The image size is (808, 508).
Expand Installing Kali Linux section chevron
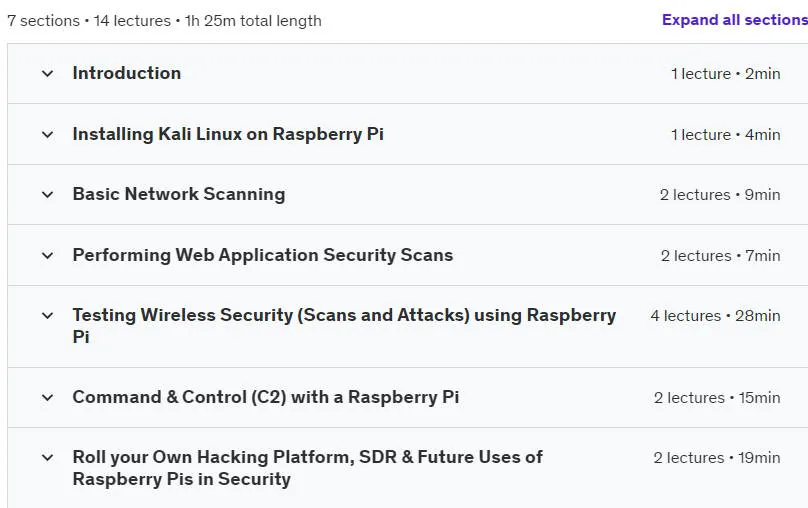click(47, 135)
